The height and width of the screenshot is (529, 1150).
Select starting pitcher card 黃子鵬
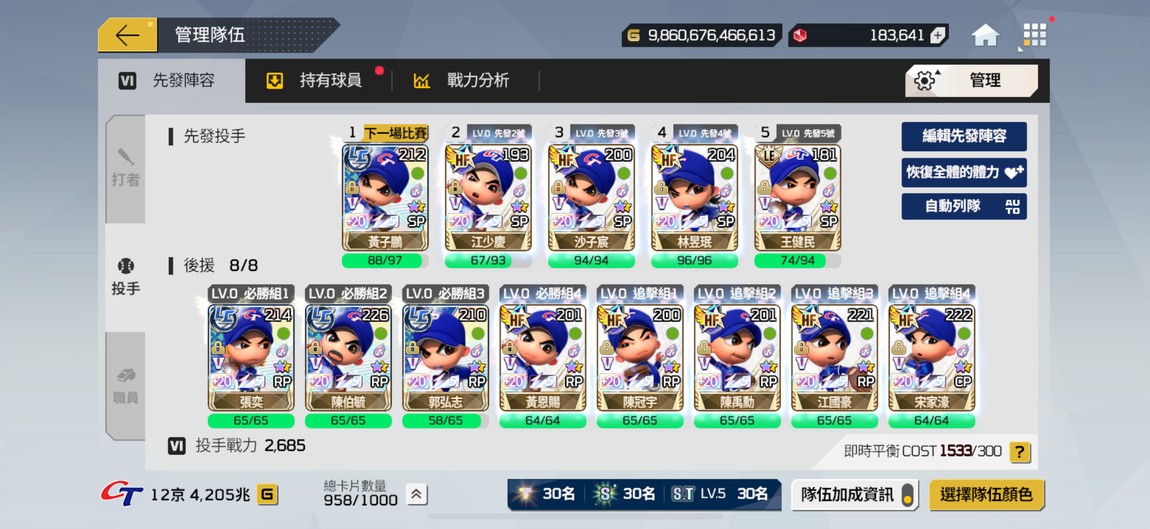385,197
